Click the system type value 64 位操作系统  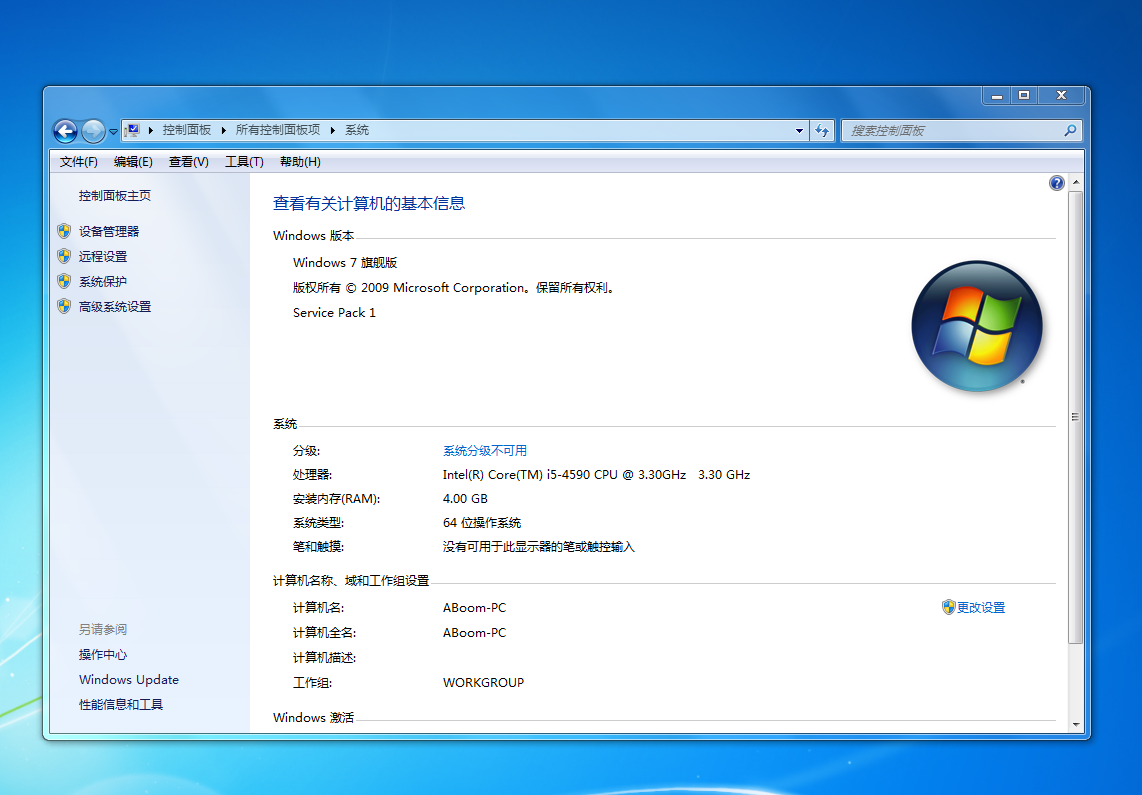click(x=482, y=523)
